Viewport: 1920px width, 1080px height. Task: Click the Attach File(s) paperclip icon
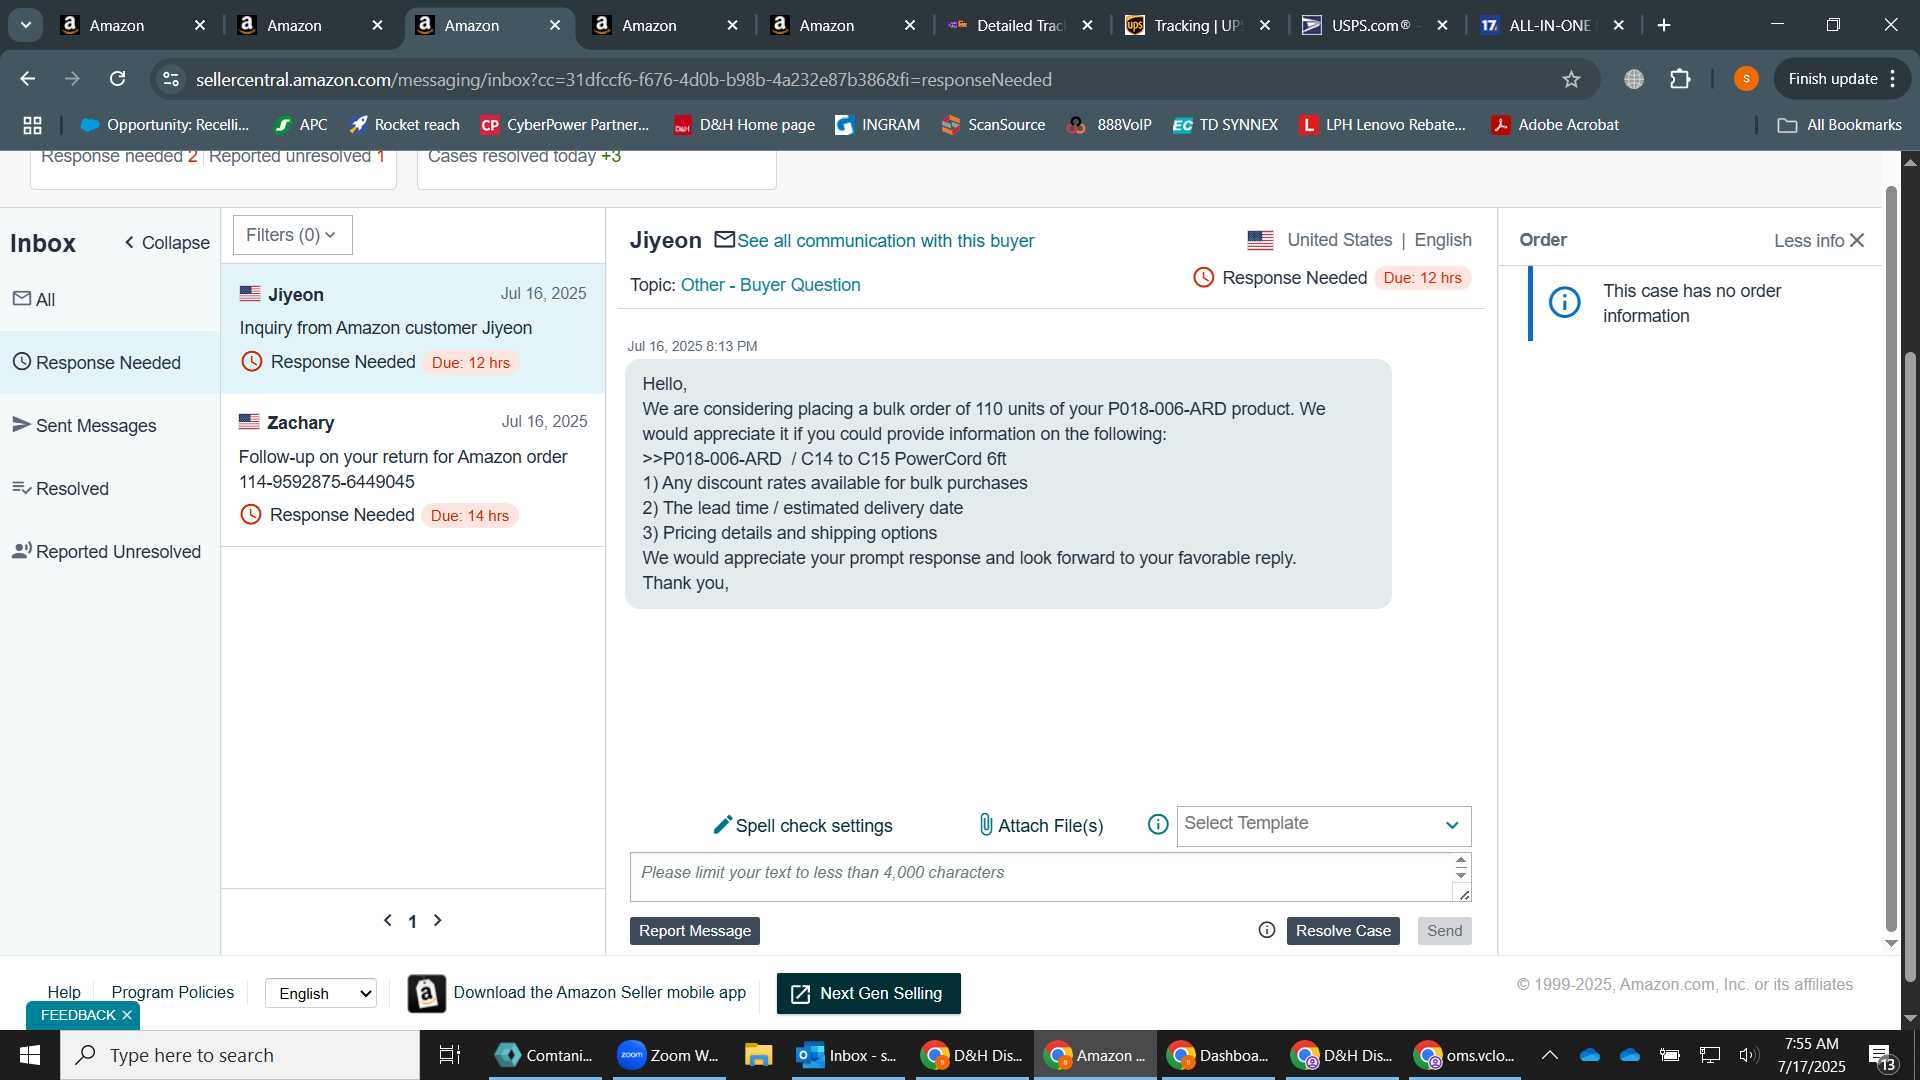point(986,825)
